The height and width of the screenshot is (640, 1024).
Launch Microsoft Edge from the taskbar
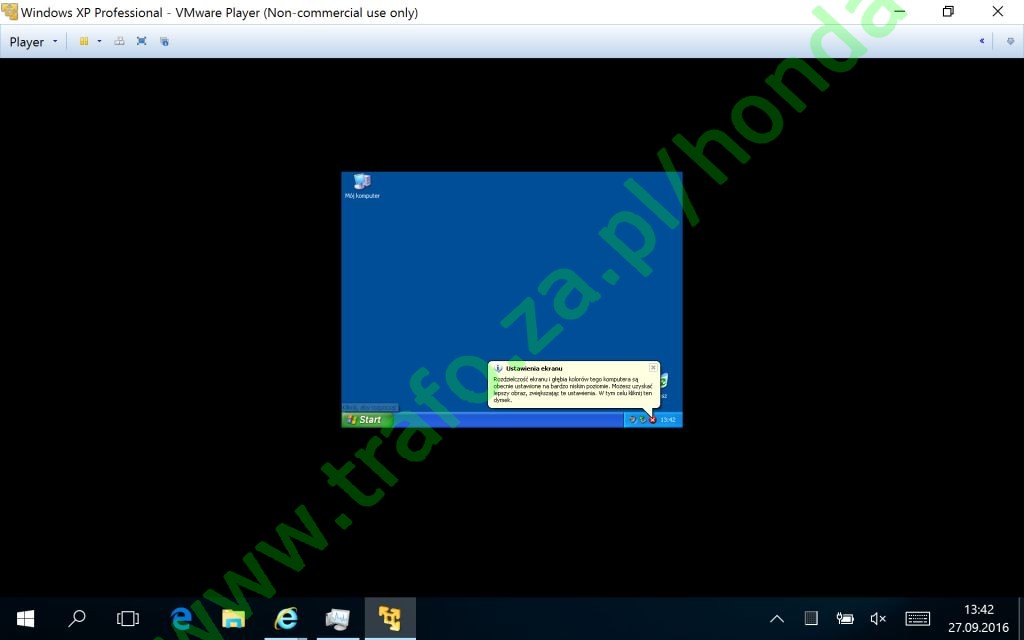point(181,618)
